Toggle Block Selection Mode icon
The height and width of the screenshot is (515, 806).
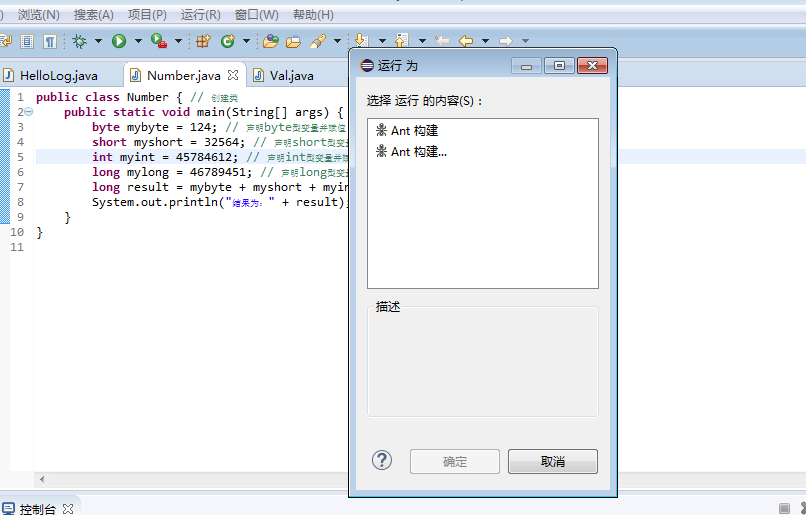[27, 41]
